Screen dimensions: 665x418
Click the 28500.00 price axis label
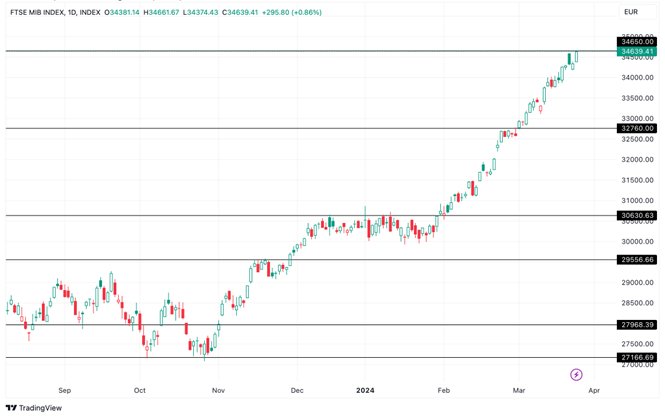[x=637, y=303]
